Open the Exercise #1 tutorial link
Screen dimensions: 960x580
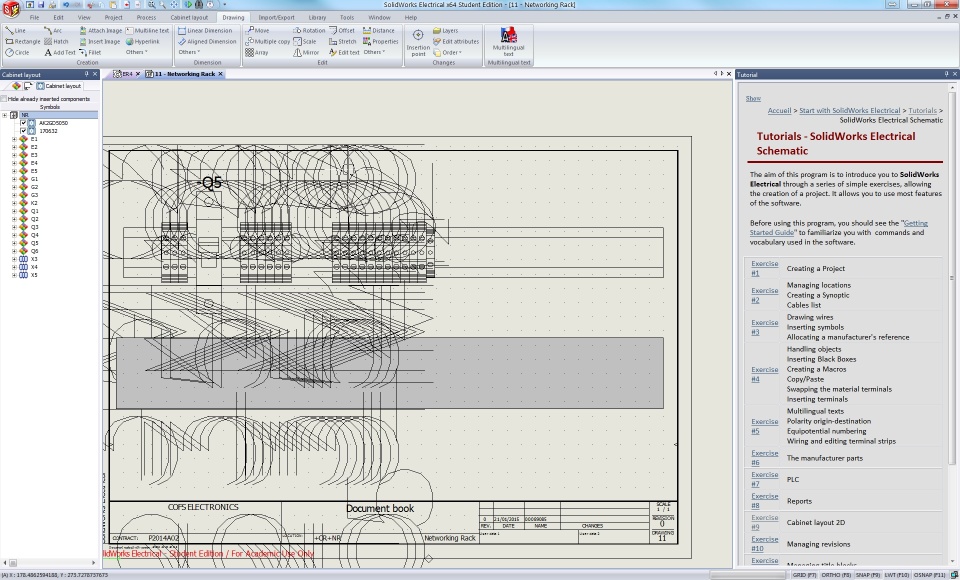click(765, 268)
